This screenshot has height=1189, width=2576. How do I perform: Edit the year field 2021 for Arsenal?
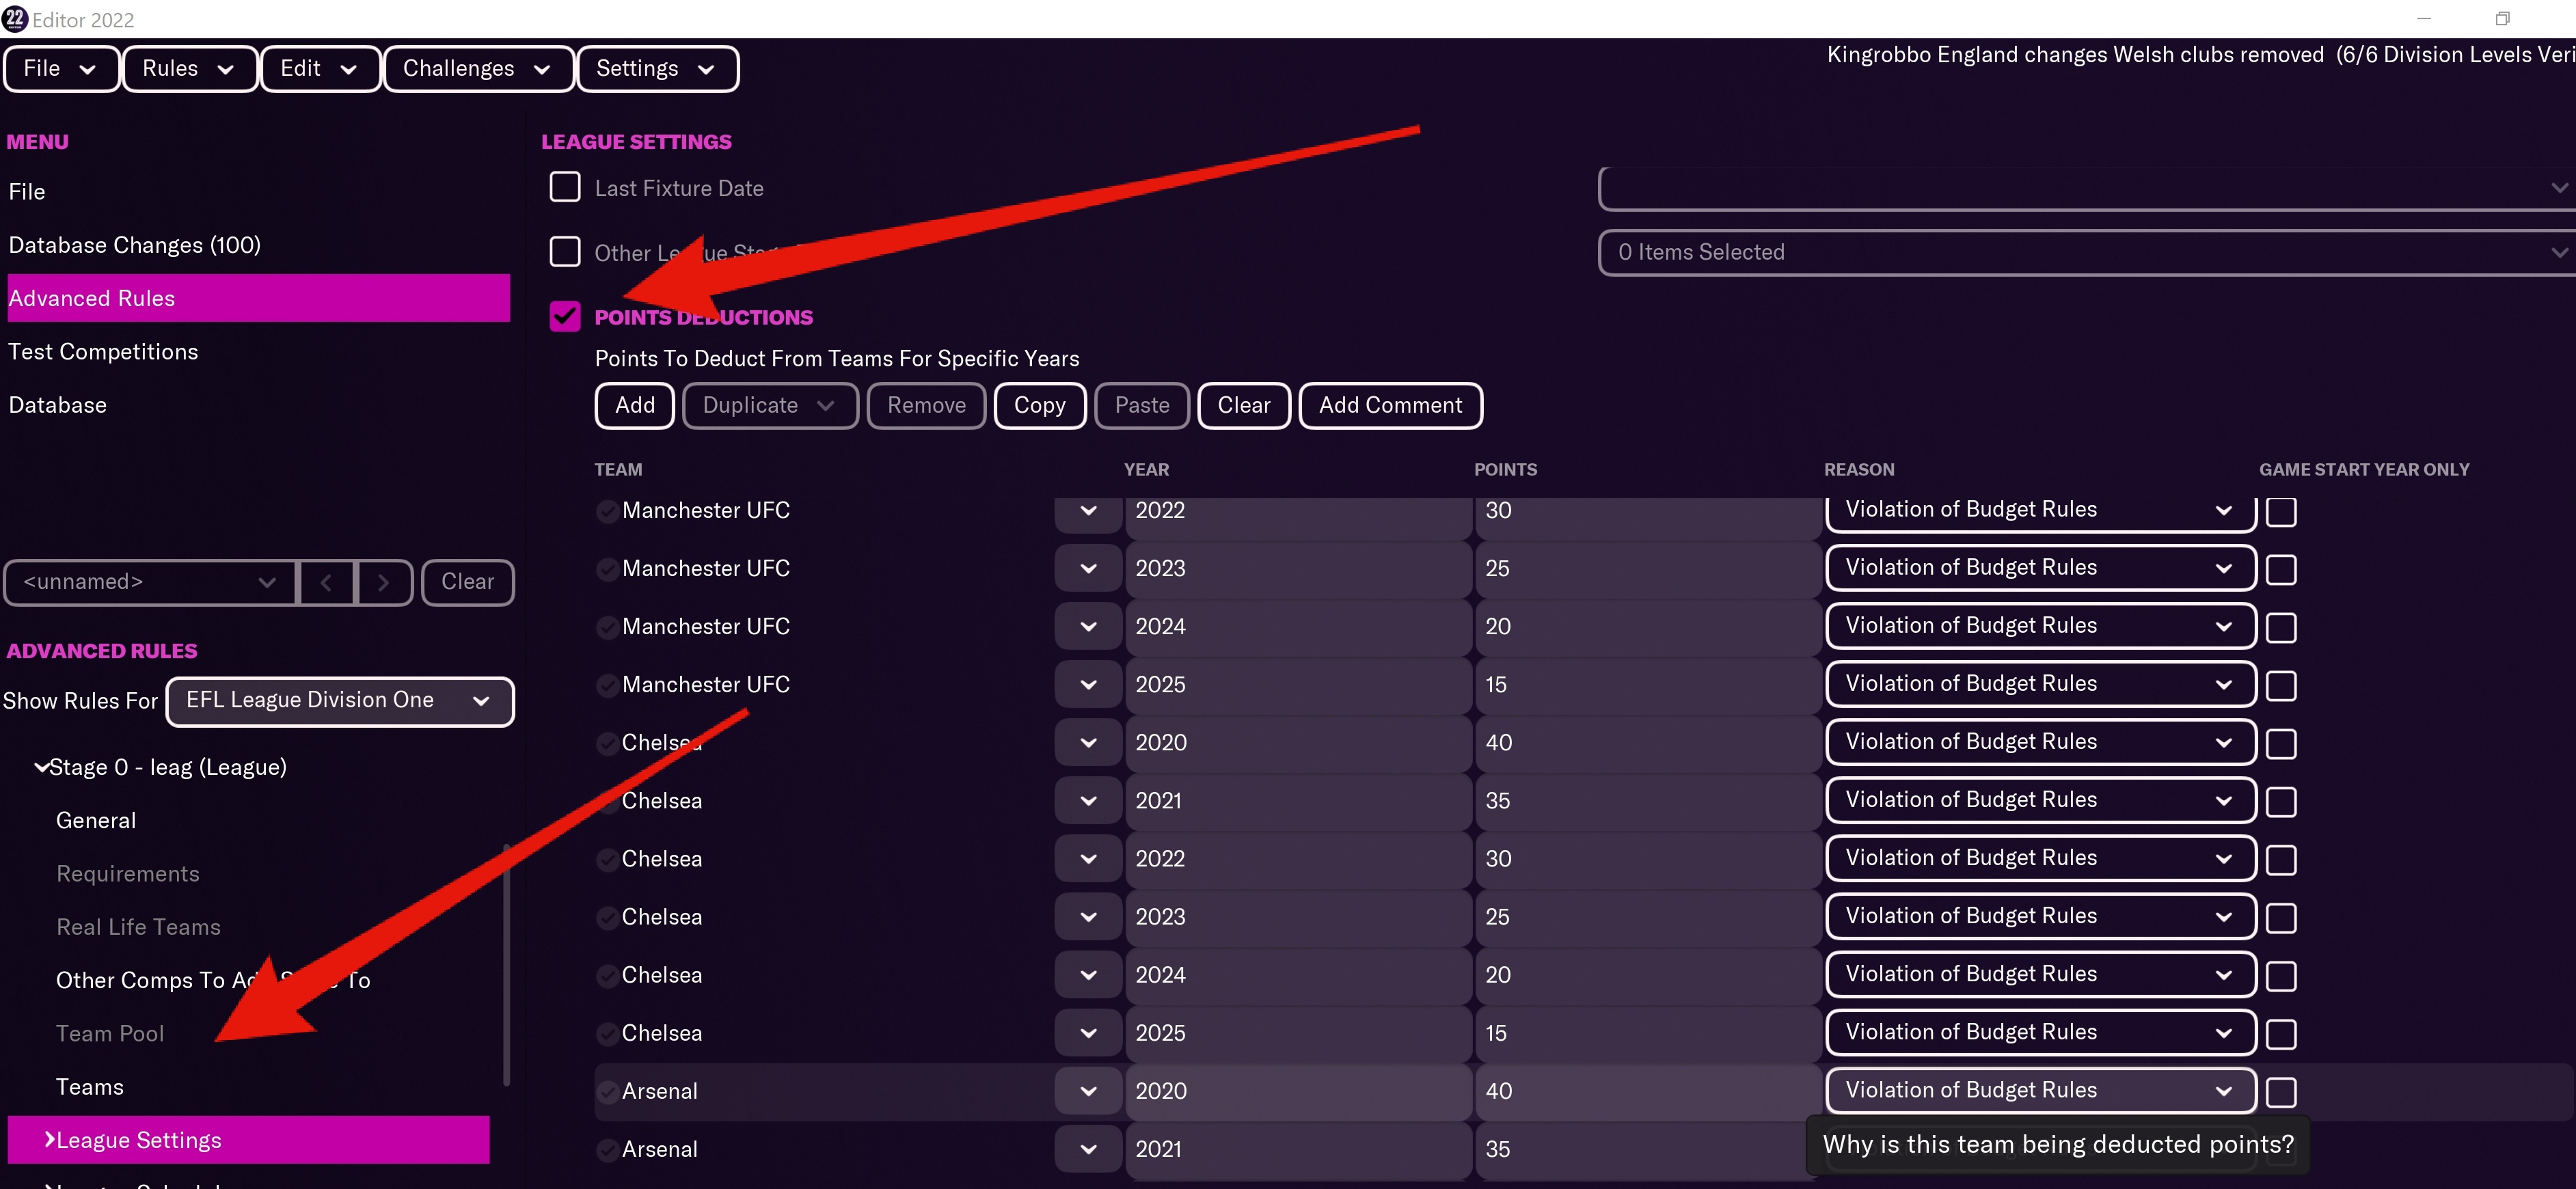click(x=1298, y=1150)
